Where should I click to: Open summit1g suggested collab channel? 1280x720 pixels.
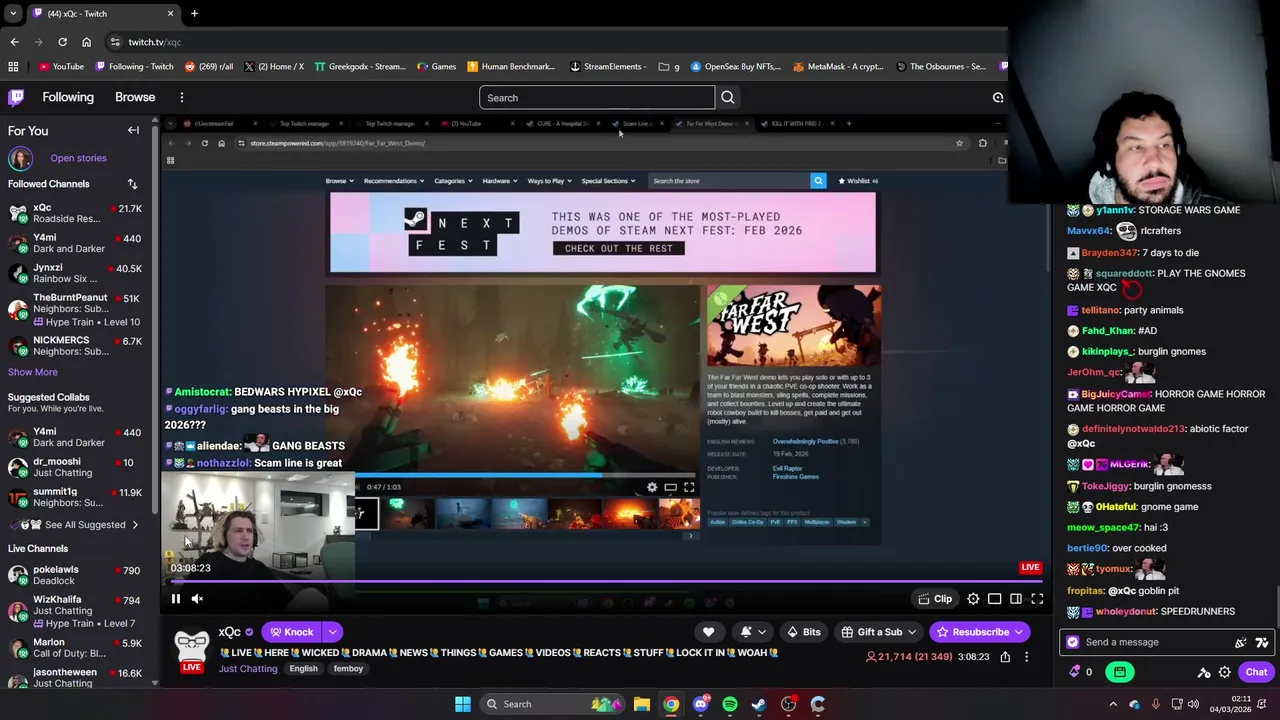(x=77, y=497)
